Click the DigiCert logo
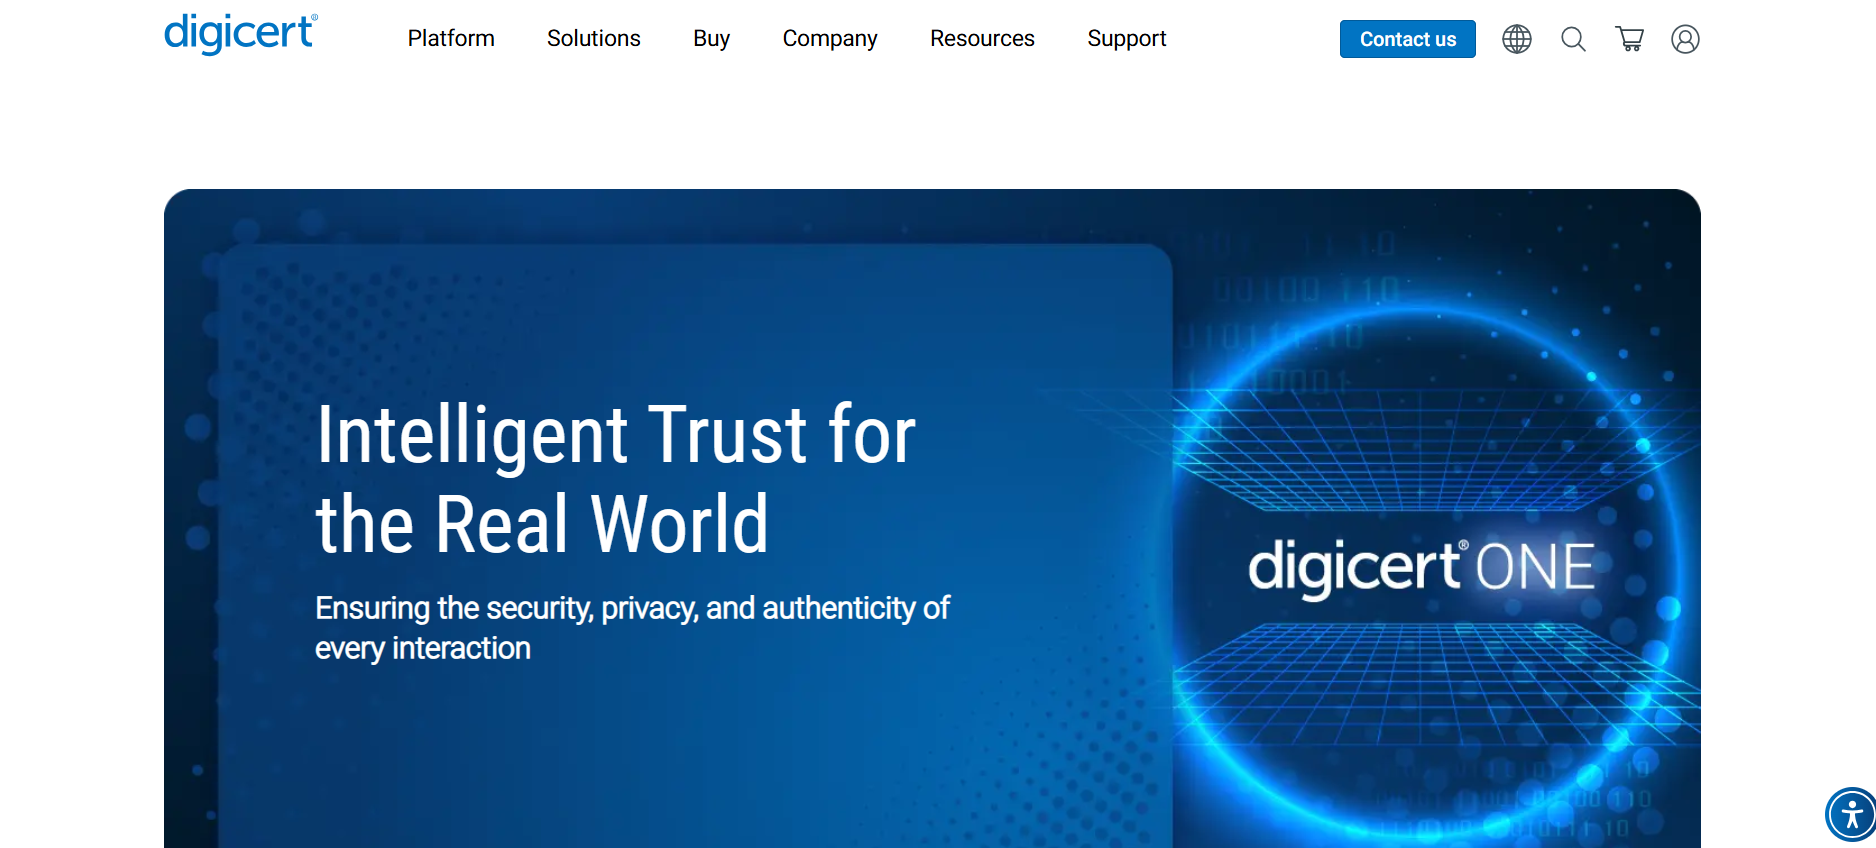The height and width of the screenshot is (848, 1876). [x=241, y=34]
